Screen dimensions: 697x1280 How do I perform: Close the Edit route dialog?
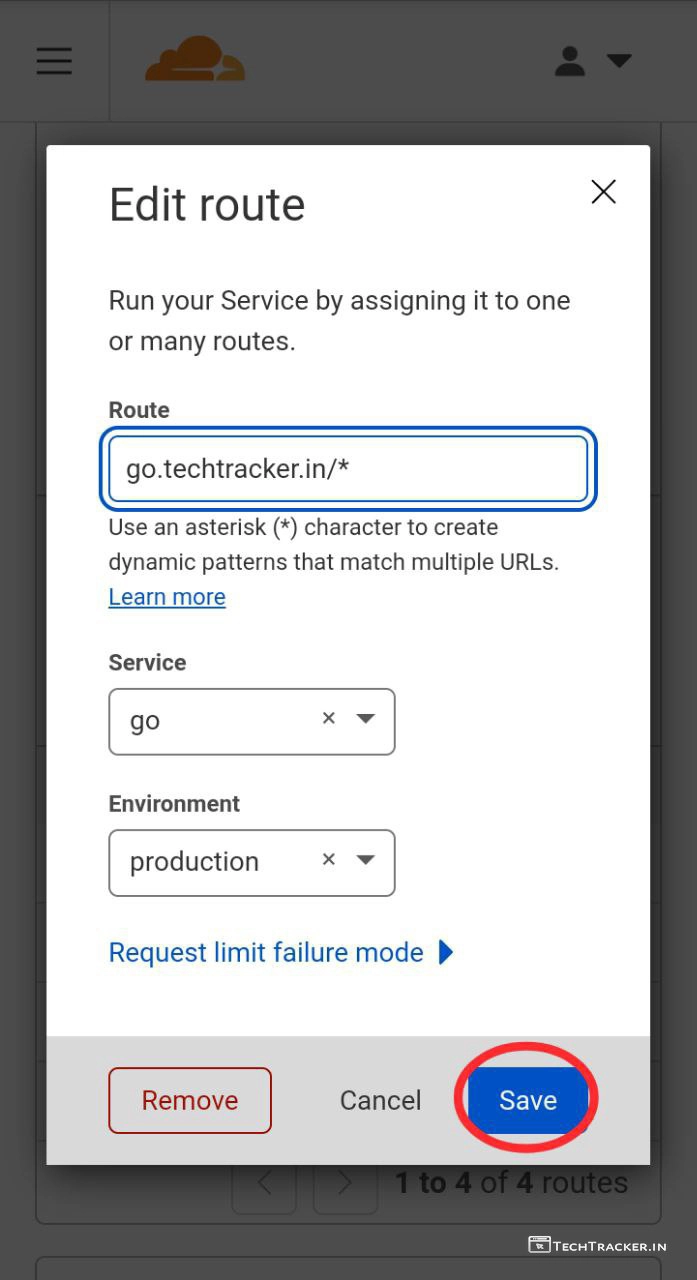603,192
